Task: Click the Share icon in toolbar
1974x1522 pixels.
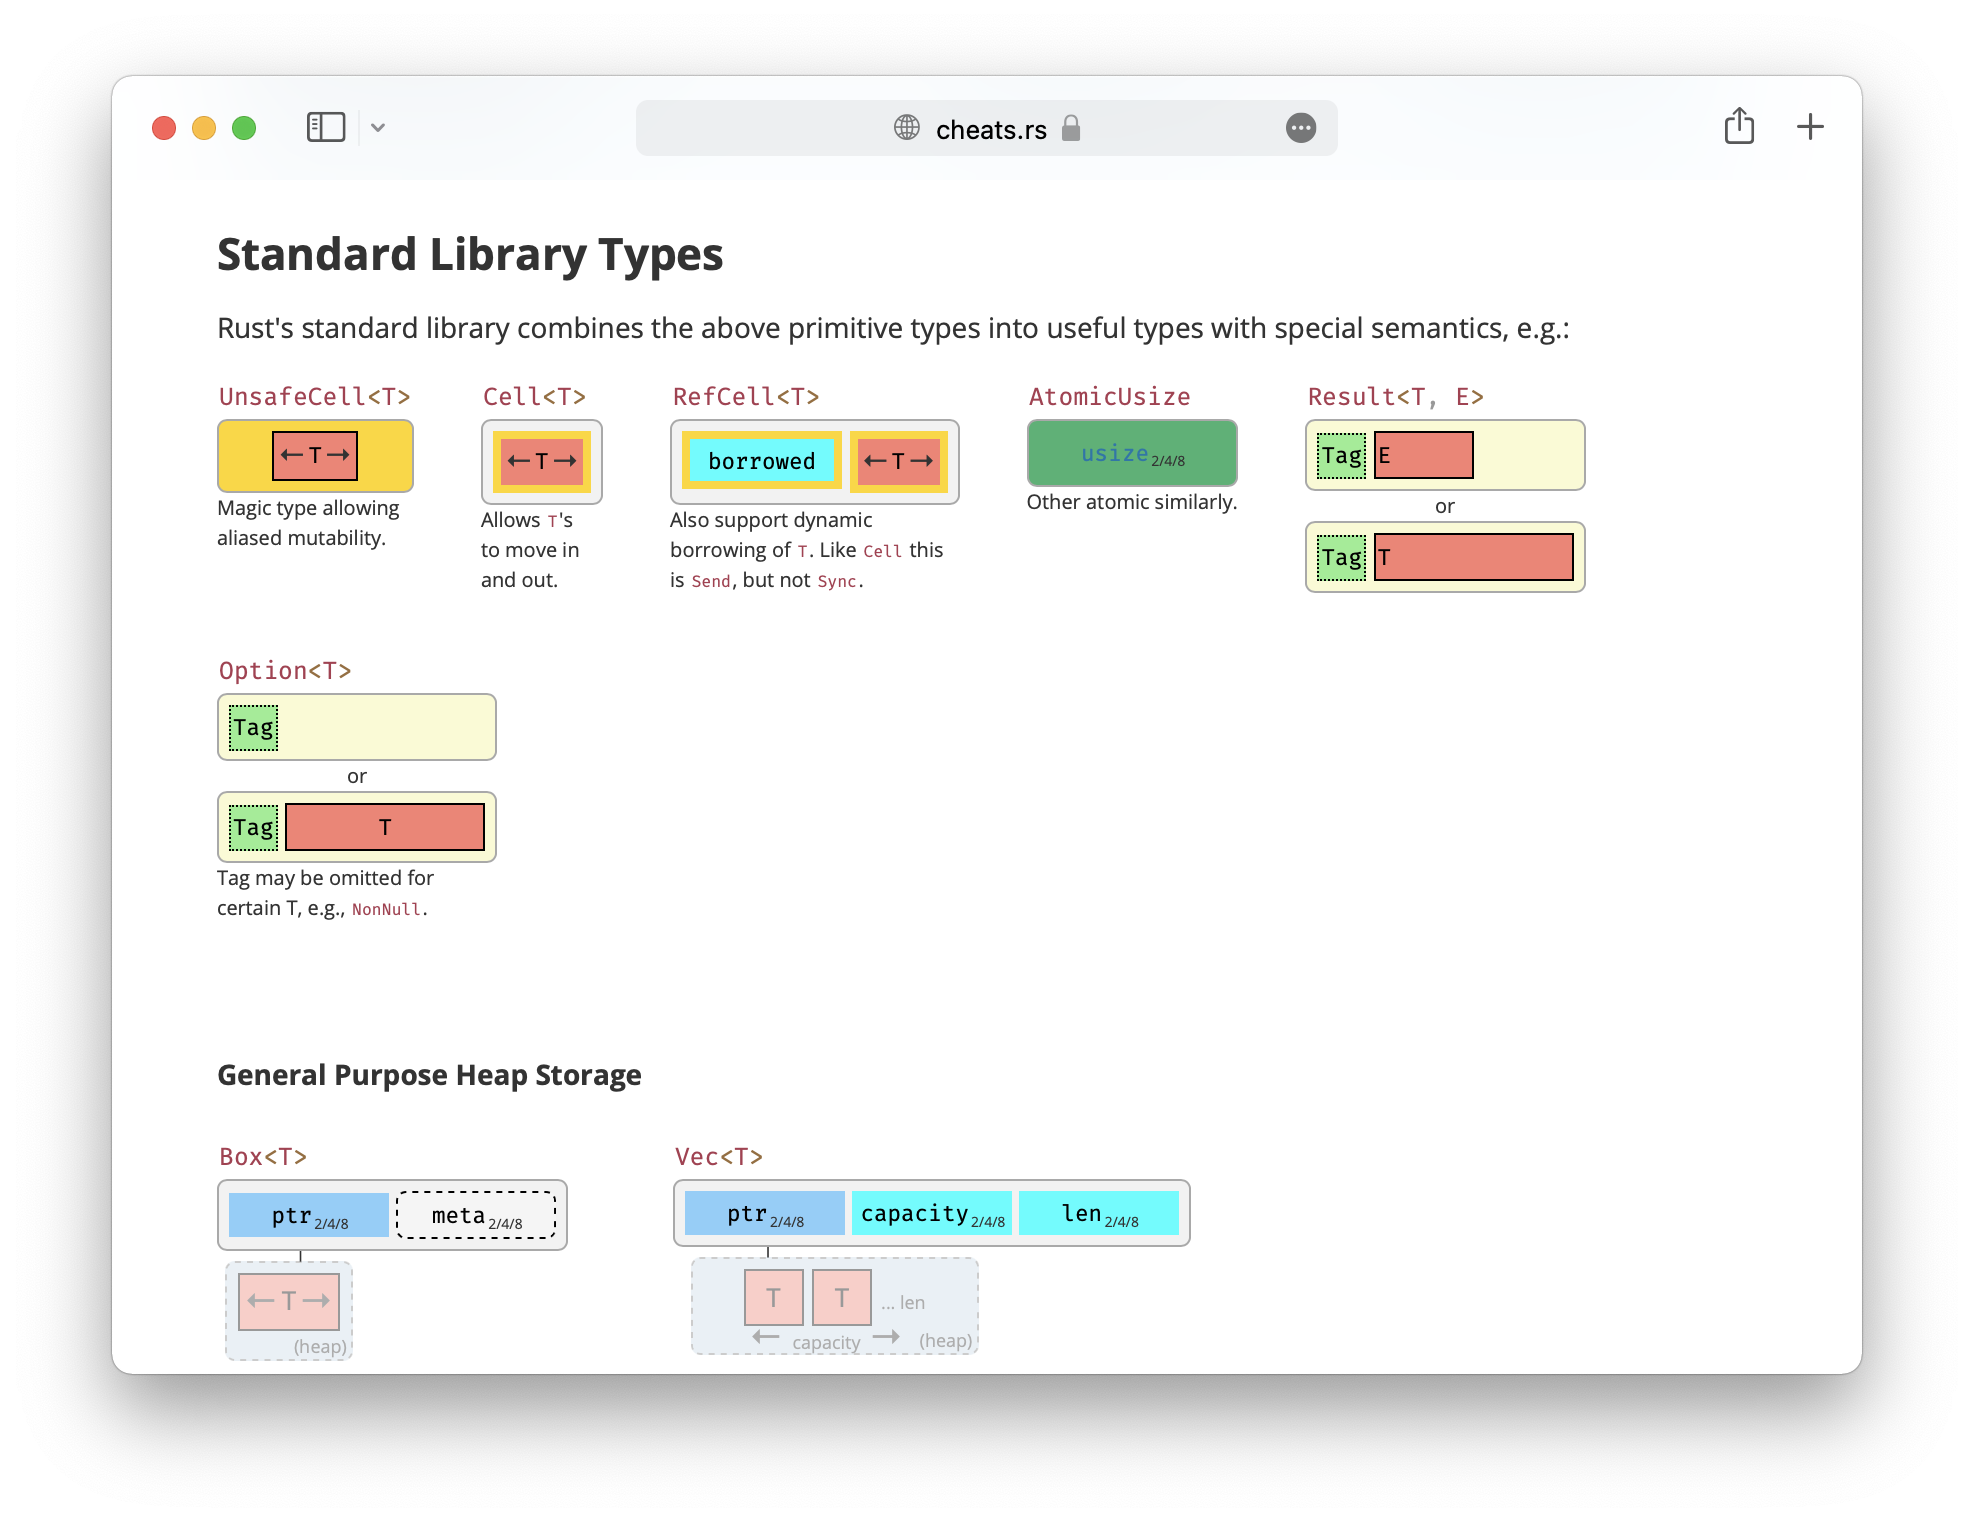Action: point(1739,126)
